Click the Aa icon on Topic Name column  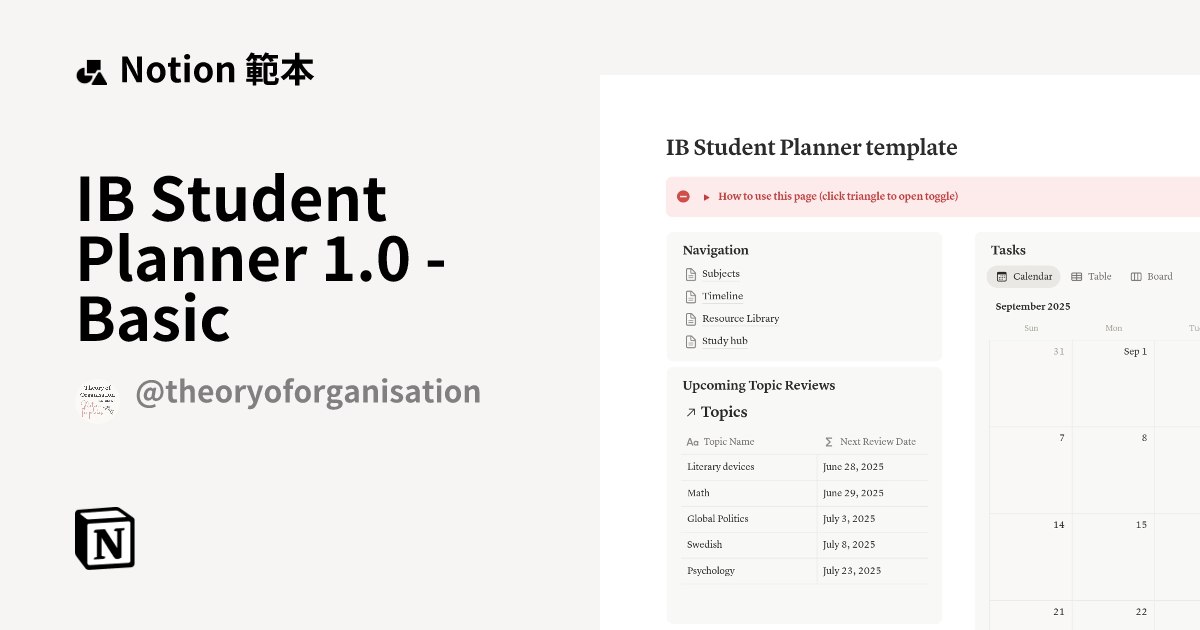point(691,441)
